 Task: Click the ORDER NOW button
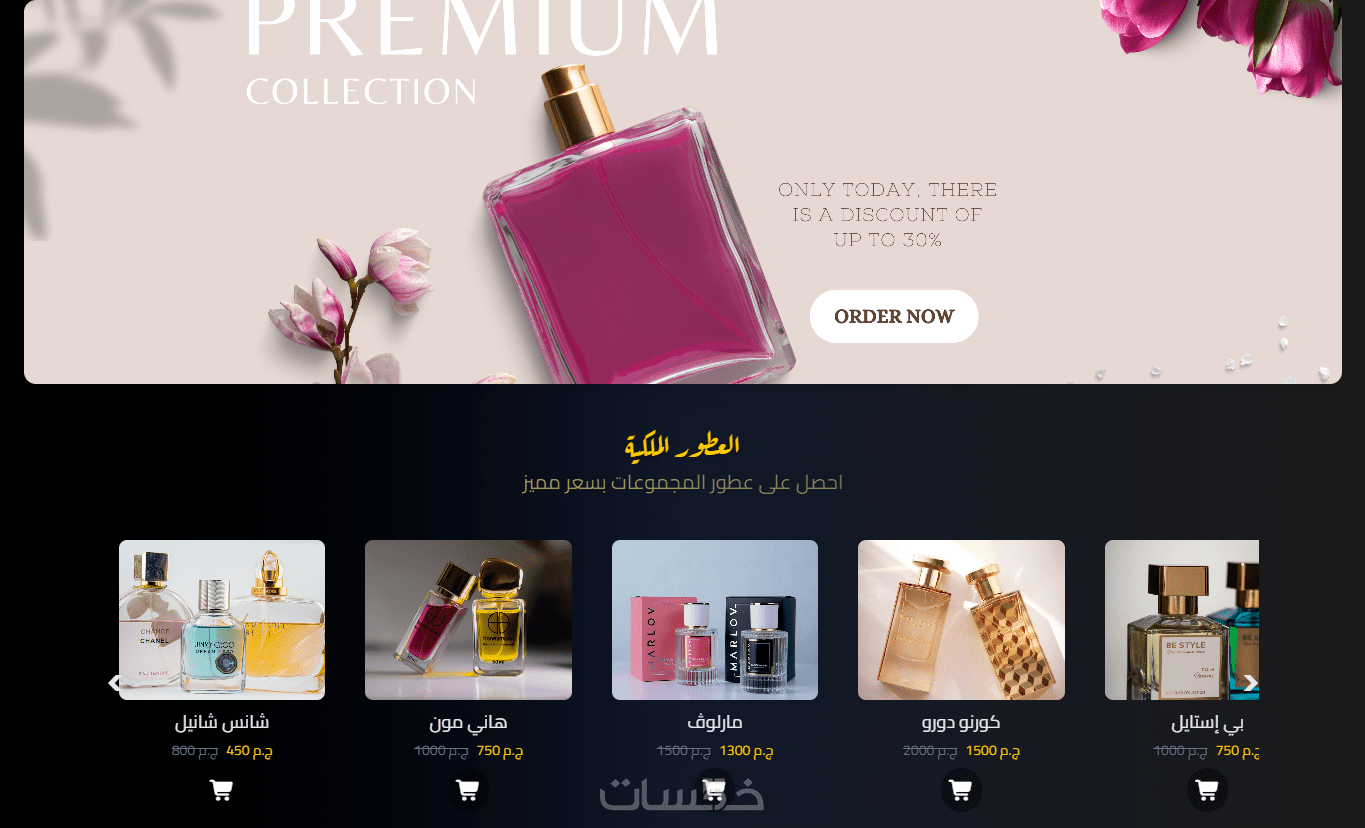894,316
